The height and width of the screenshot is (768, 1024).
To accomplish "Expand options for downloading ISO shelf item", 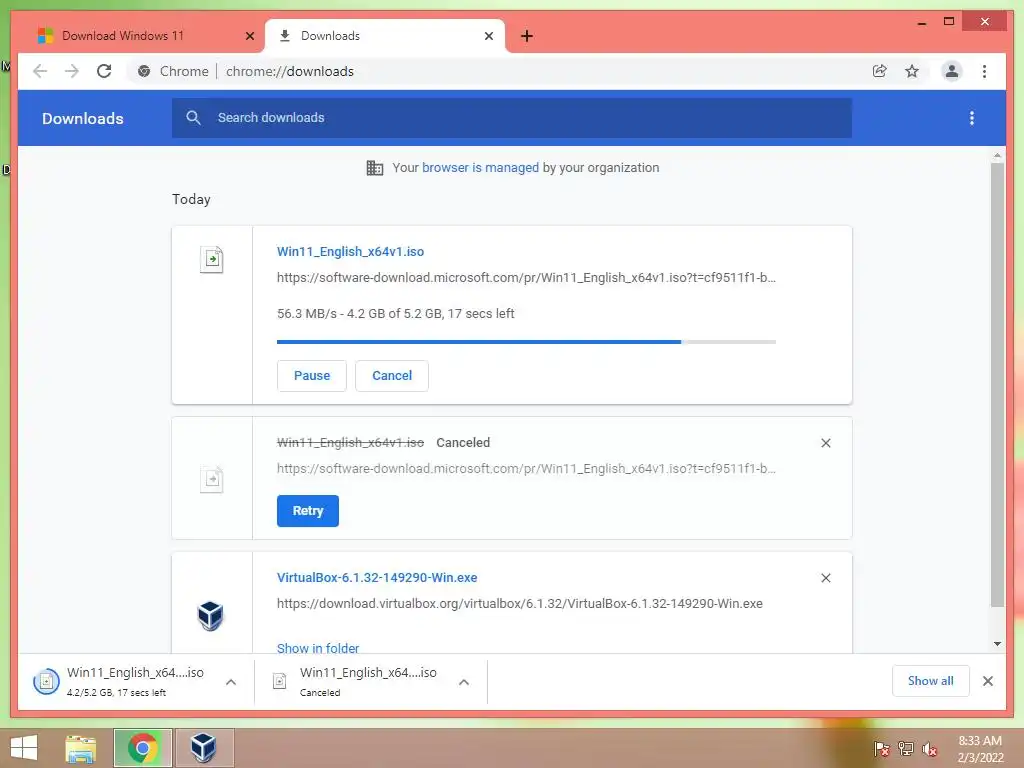I will [x=231, y=682].
